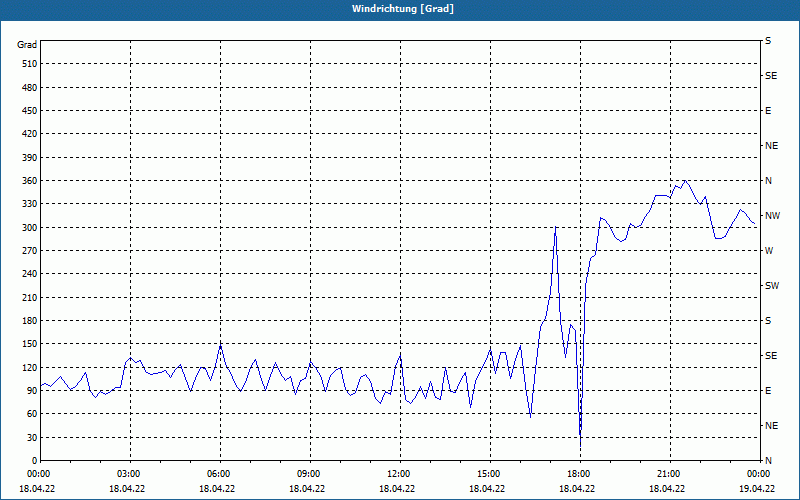
Task: Select the 150 axis value
Action: pos(30,344)
